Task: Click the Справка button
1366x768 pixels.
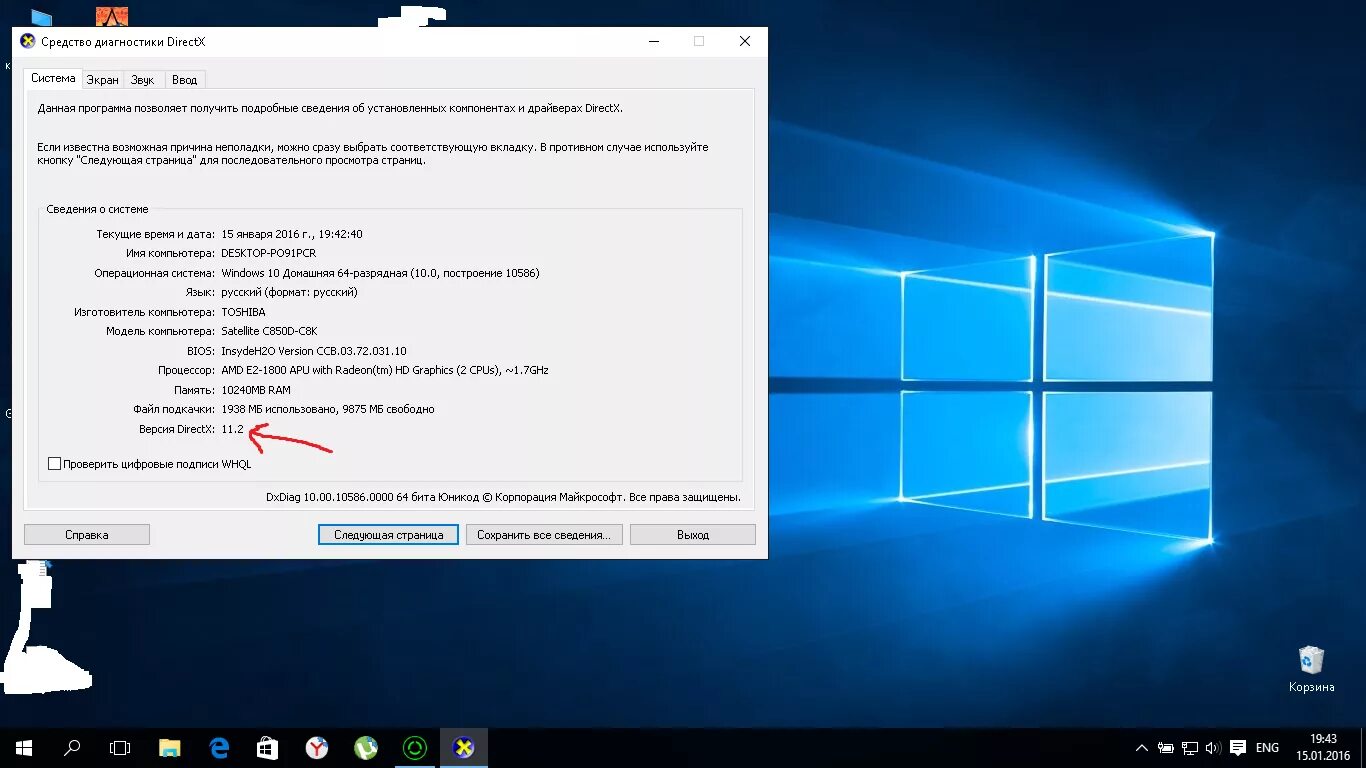Action: point(87,535)
